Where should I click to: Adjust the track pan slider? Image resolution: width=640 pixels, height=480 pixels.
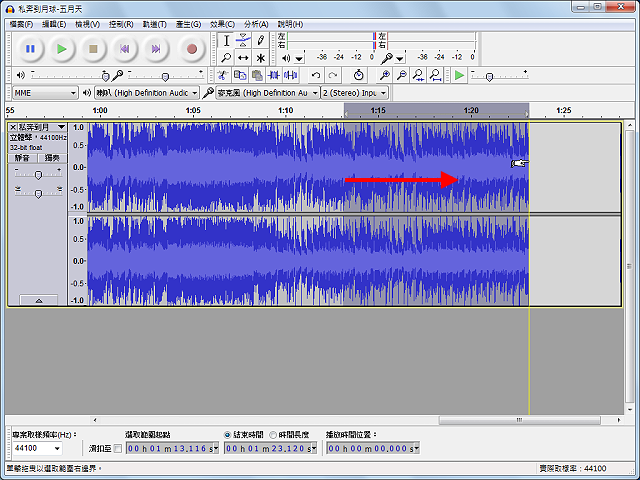point(38,193)
